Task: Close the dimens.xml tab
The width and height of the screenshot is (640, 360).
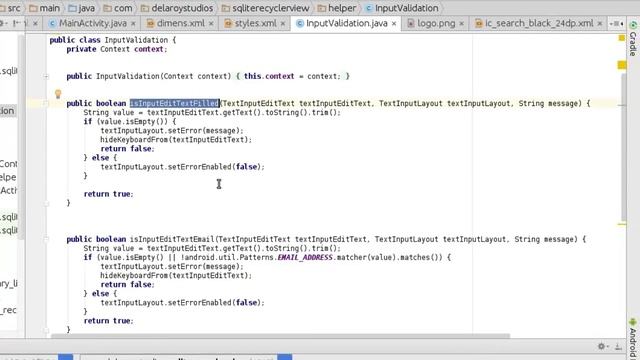Action: [x=211, y=24]
